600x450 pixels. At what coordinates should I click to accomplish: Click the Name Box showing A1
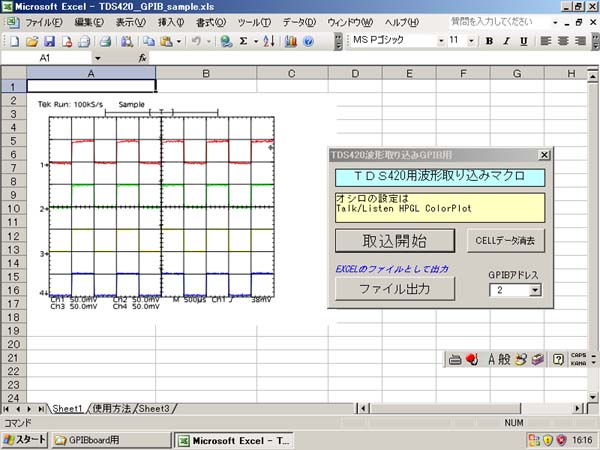coord(46,58)
